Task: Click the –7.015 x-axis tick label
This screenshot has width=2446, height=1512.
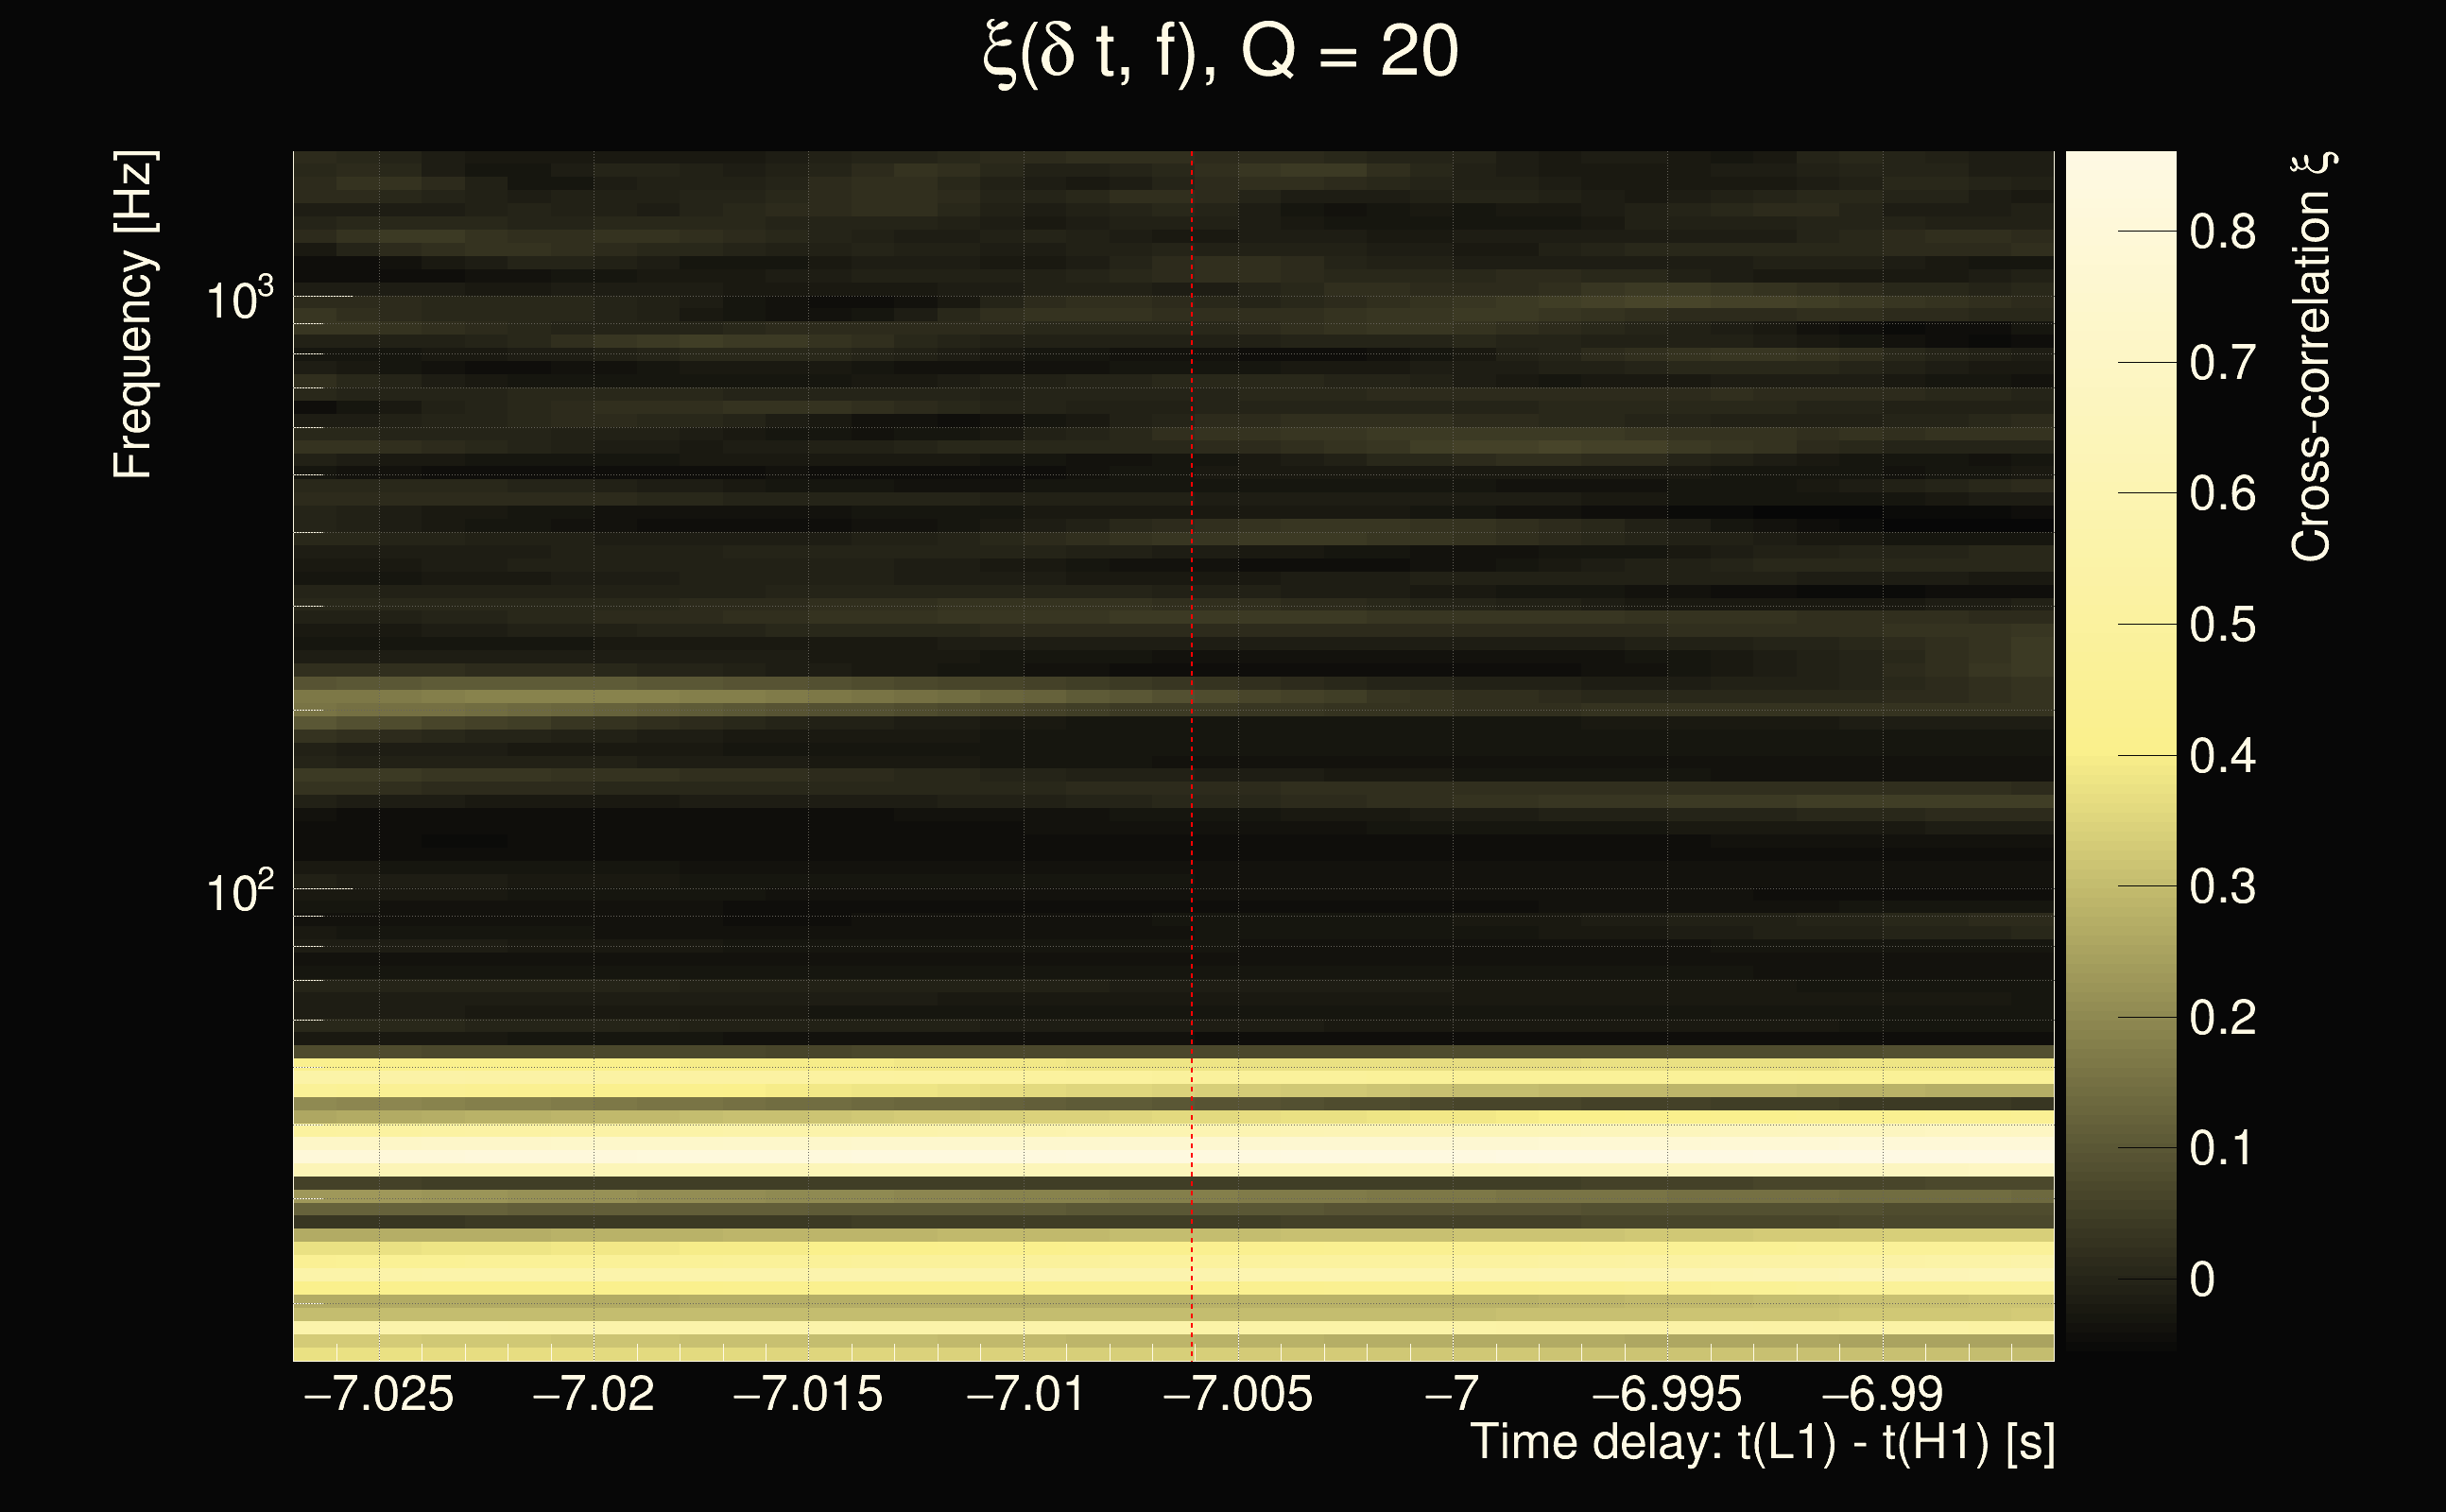Action: pos(808,1395)
